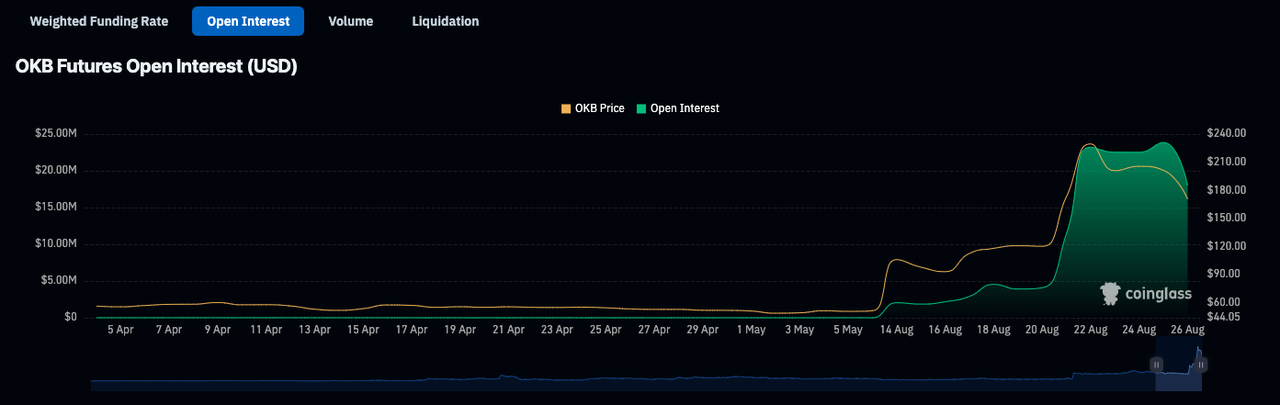Open the Volume tab
Screen dimensions: 1280x405
[350, 21]
